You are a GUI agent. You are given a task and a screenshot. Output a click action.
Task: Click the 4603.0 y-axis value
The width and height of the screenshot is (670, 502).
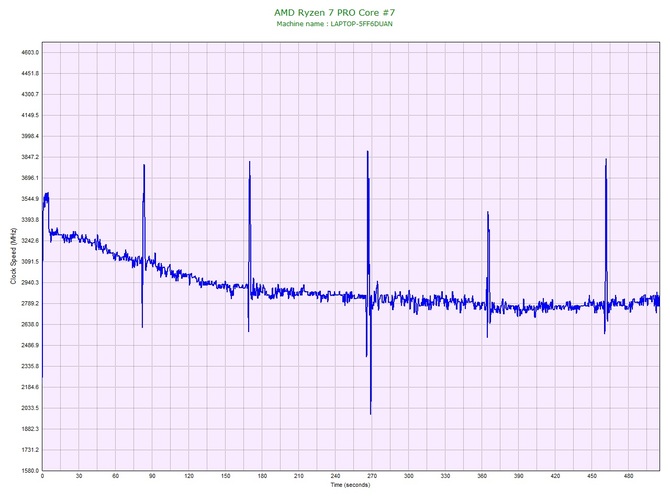click(x=30, y=53)
